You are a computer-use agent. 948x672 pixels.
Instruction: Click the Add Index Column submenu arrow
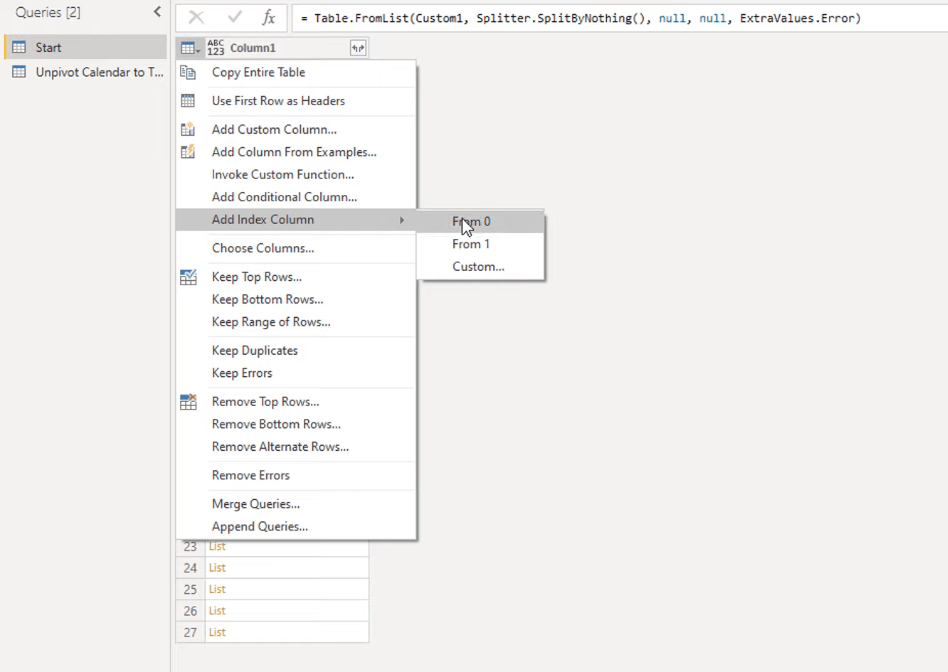click(401, 220)
